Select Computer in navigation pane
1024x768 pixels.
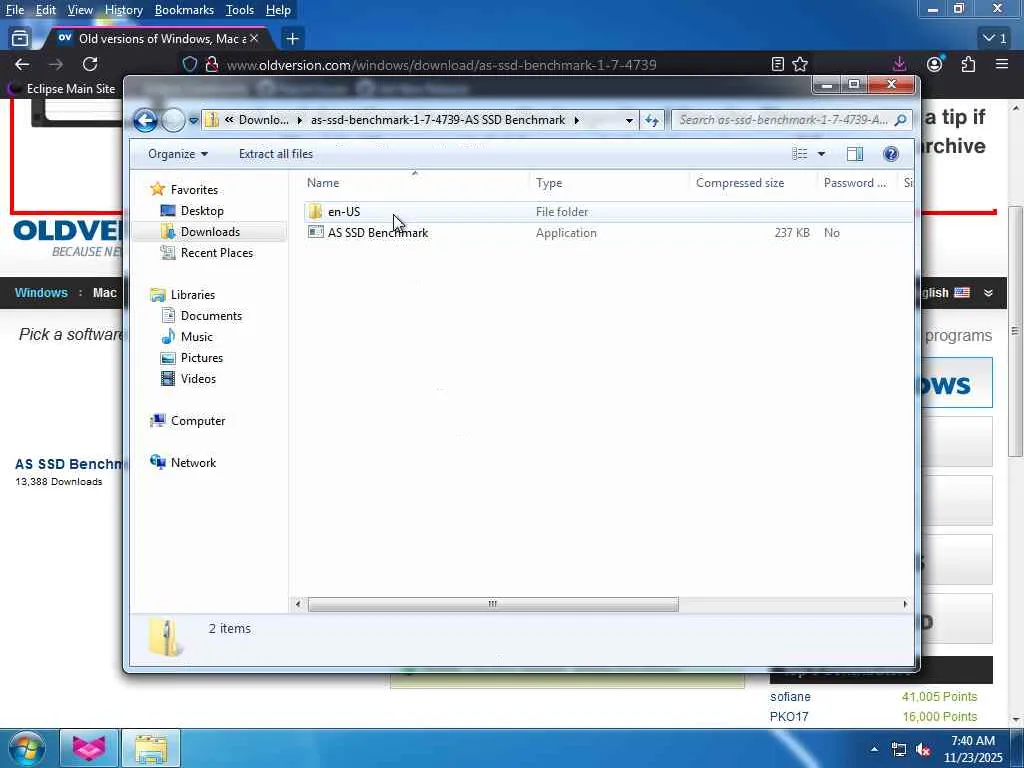198,421
